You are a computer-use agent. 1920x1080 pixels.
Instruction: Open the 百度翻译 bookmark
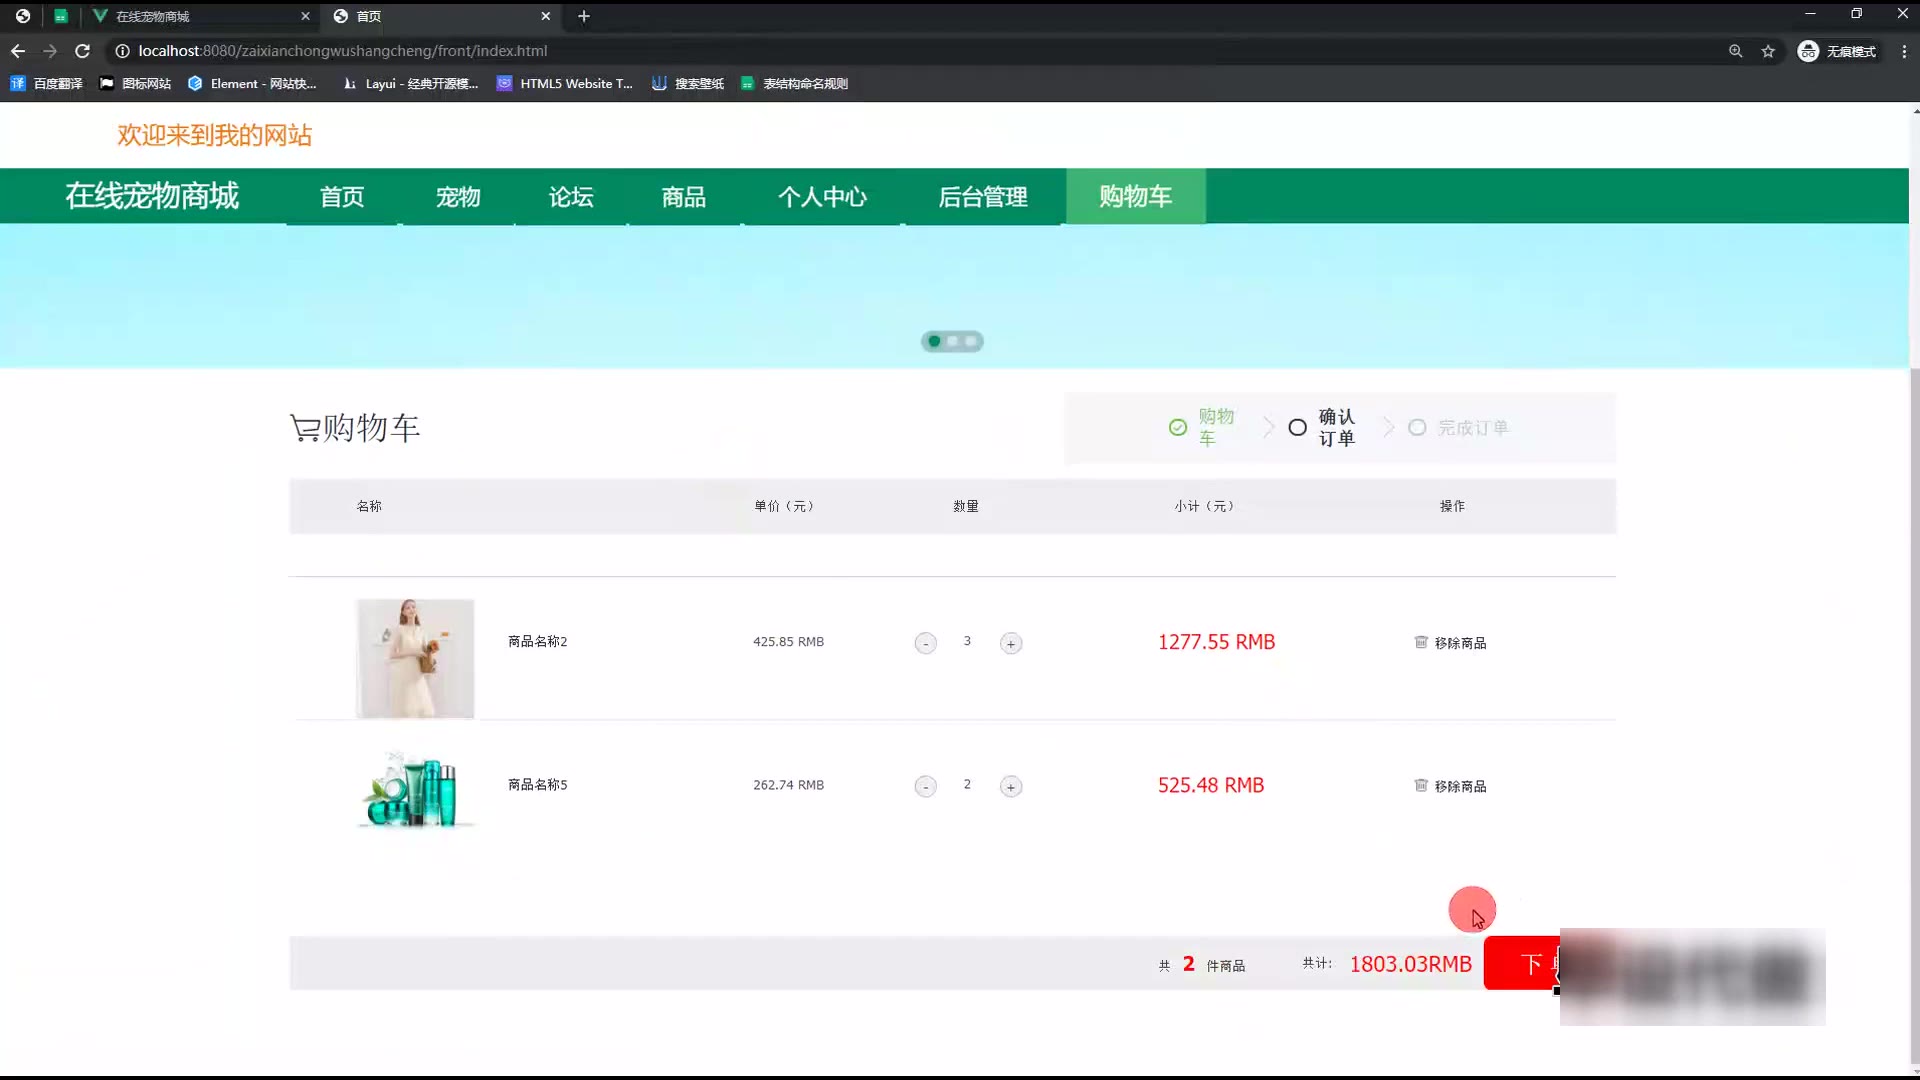tap(47, 84)
